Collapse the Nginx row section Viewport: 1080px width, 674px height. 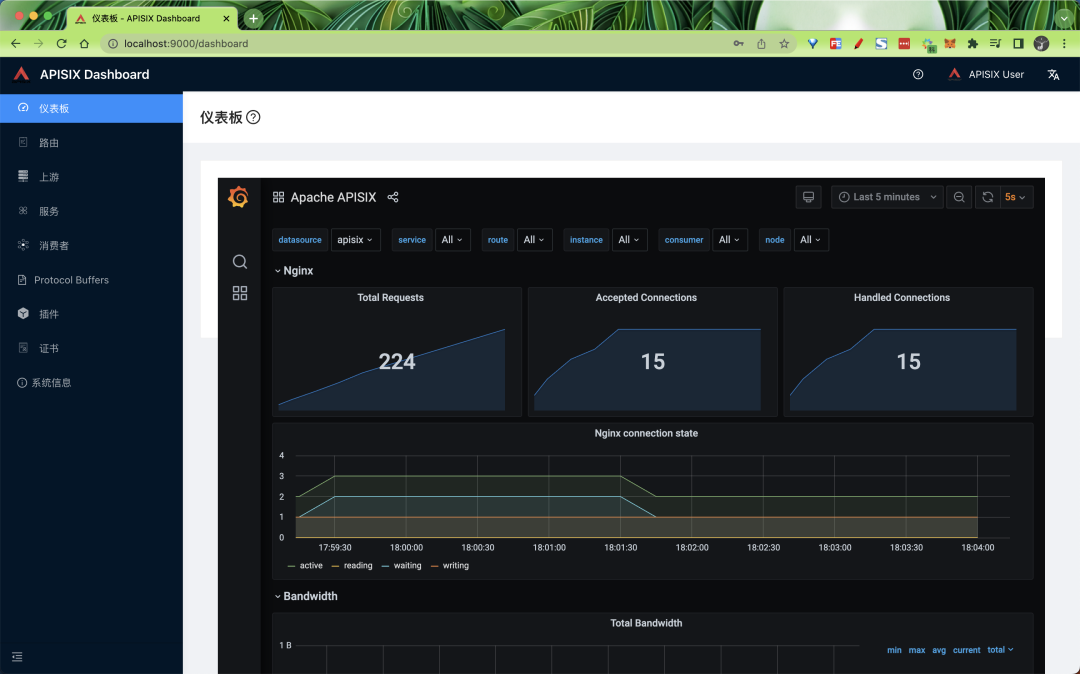point(294,271)
